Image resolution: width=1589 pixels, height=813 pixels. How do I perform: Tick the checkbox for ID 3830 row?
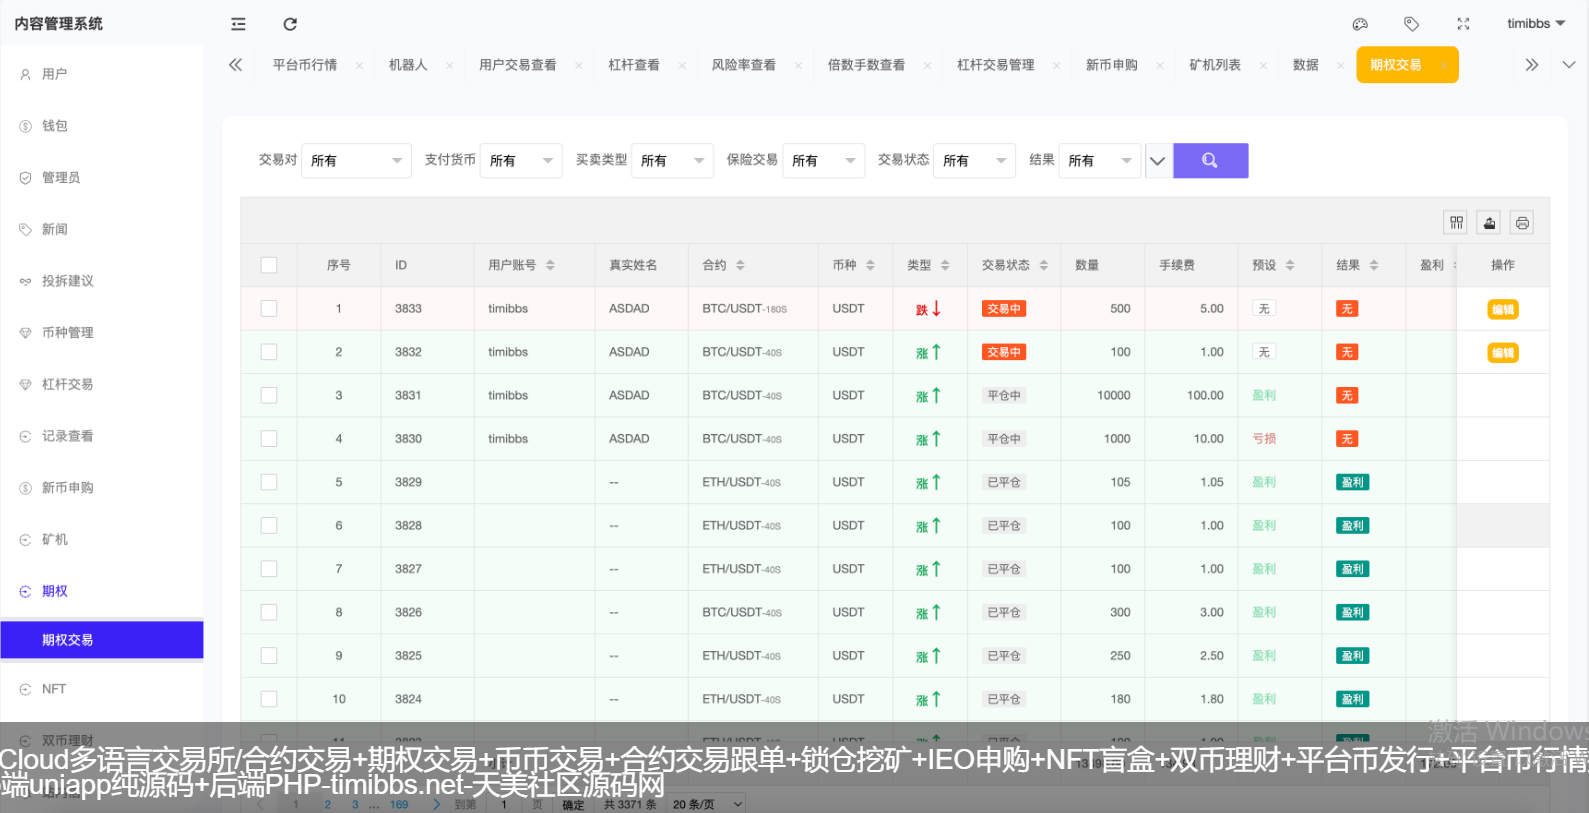[x=269, y=439]
